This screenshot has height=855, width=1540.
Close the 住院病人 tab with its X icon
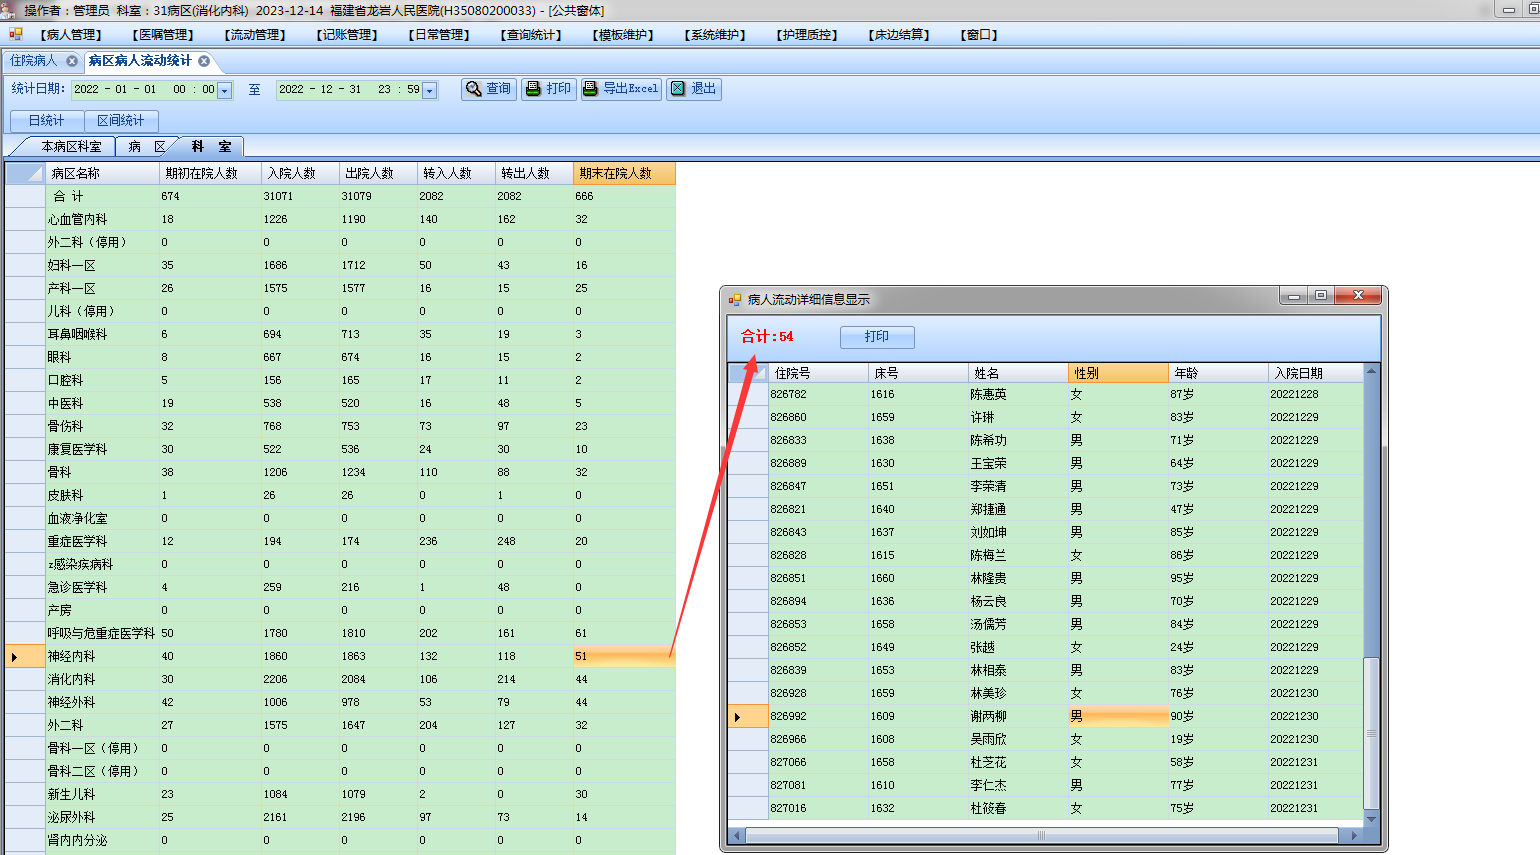[x=72, y=61]
